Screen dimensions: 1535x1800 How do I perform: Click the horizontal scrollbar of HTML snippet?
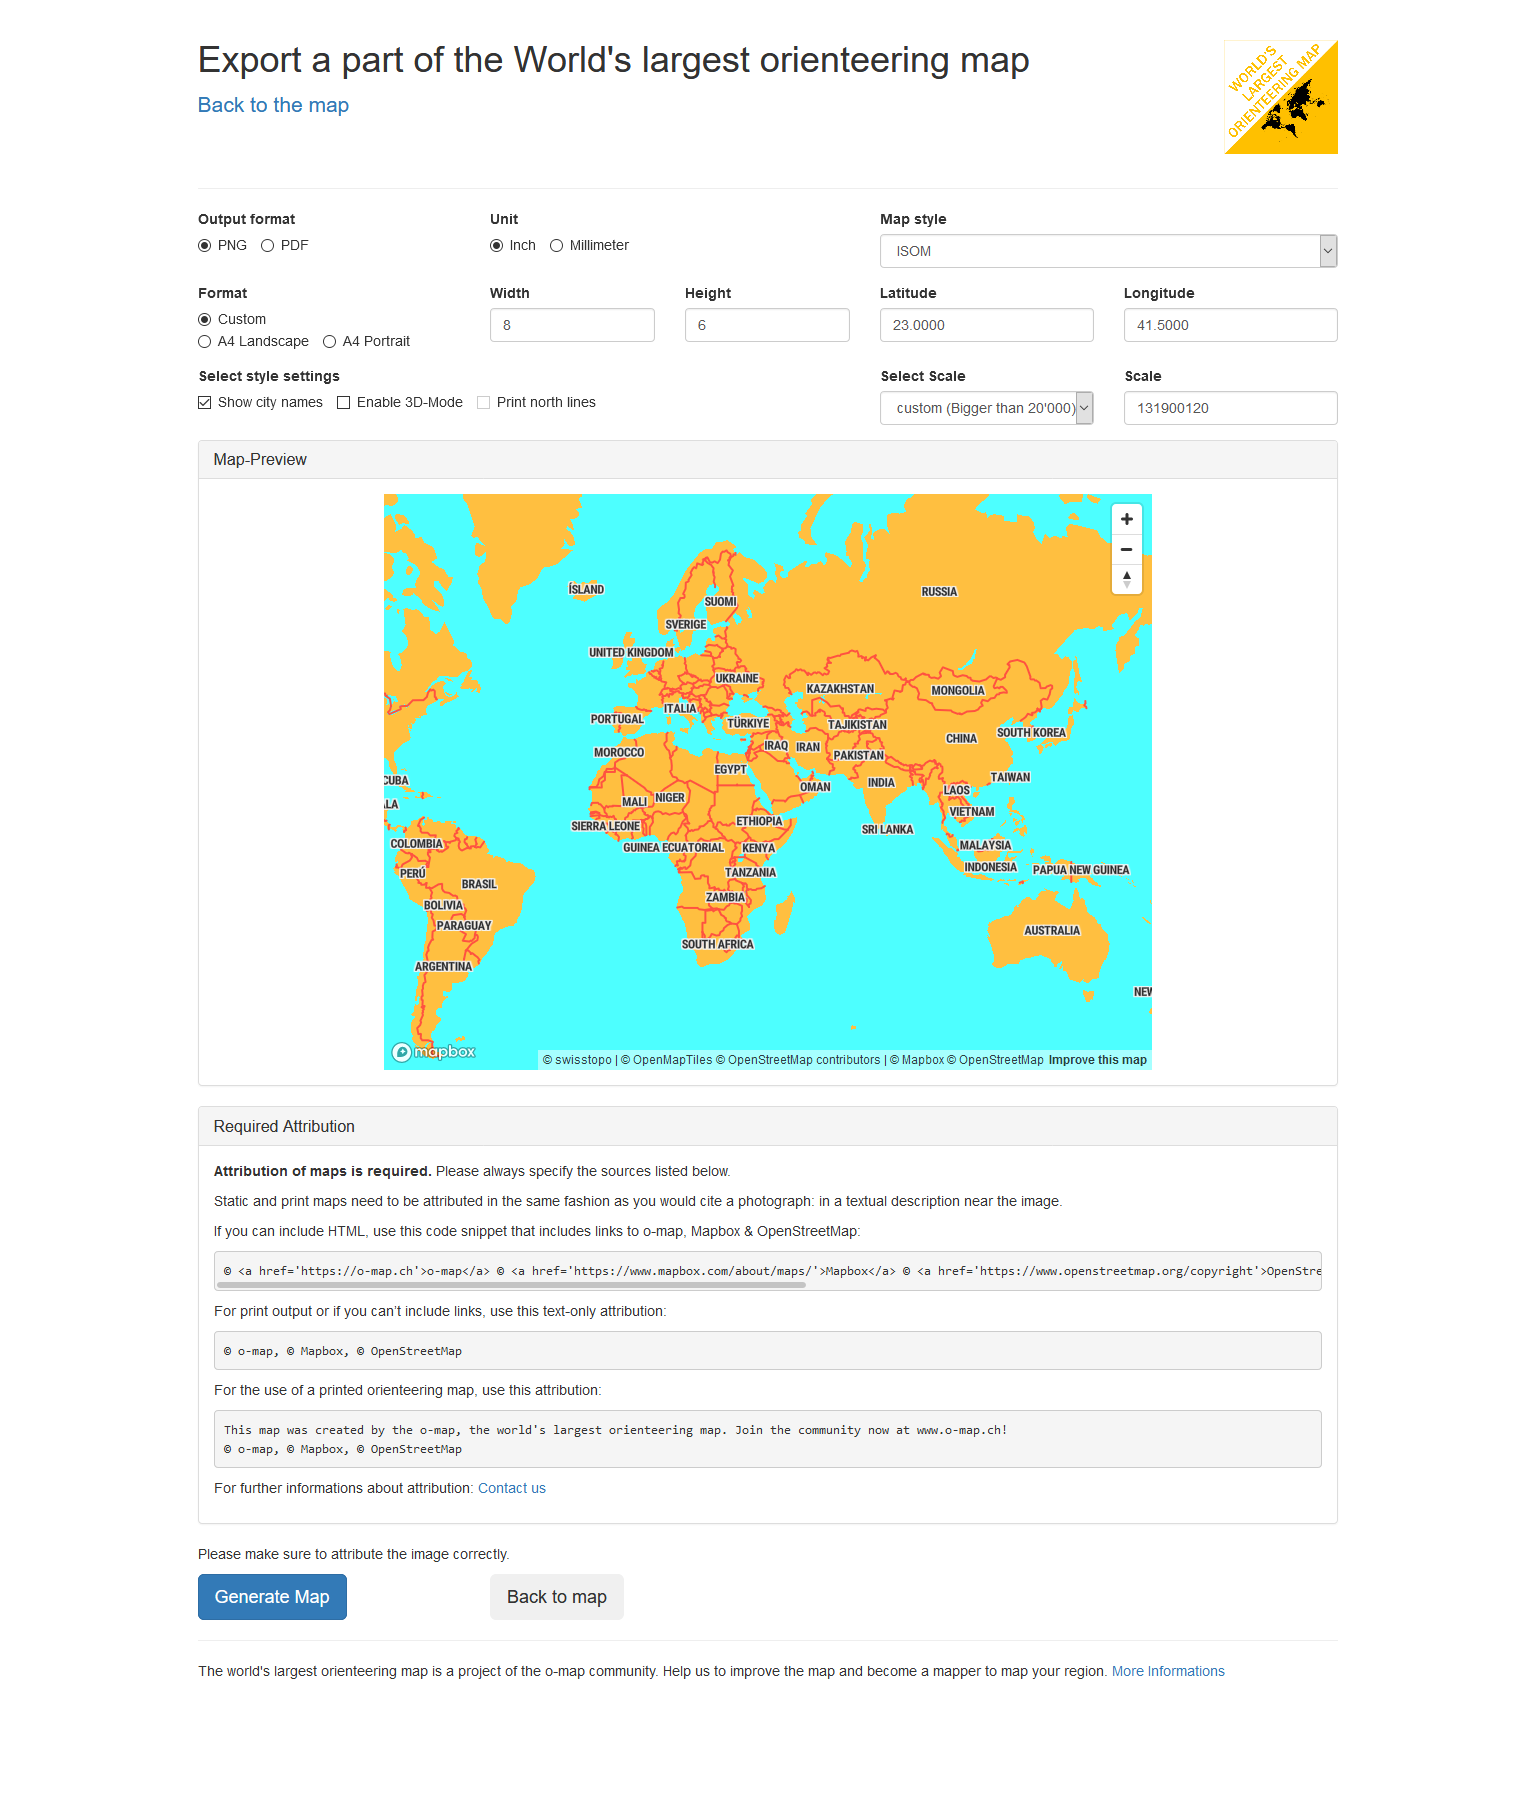[511, 1285]
